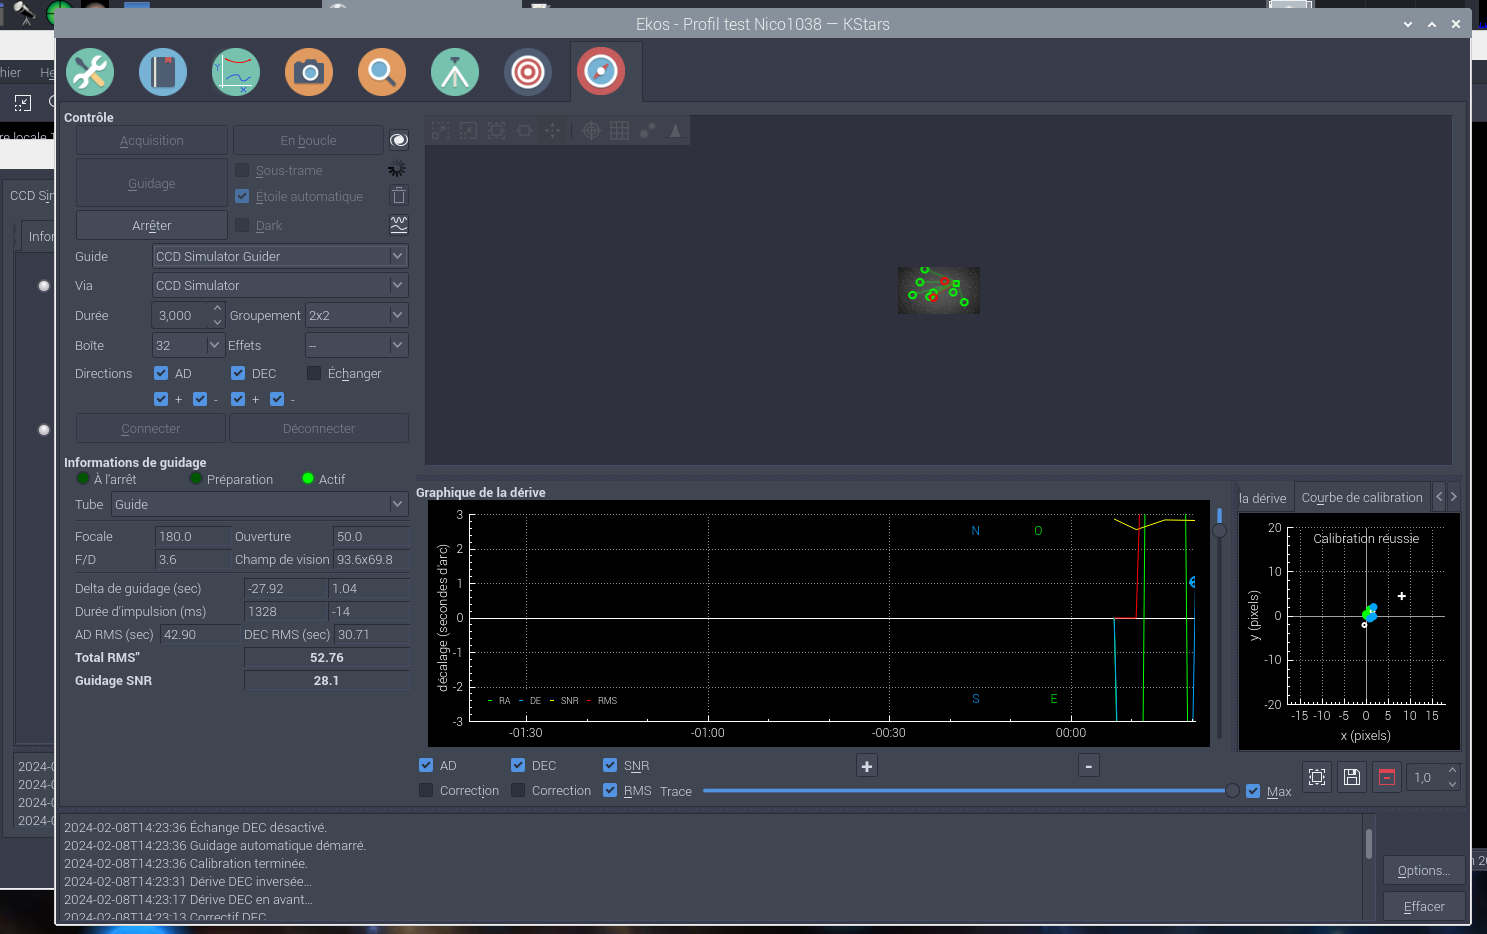This screenshot has width=1487, height=934.
Task: Open the Align target module
Action: point(528,72)
